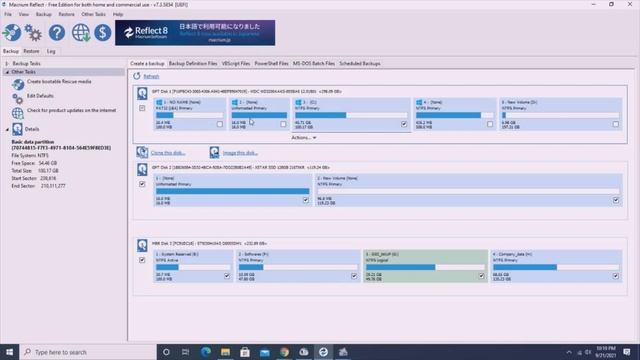Toggle MBR Disk 3 whole-disk checkbox
Viewport: 640px width, 360px height.
coord(142,260)
